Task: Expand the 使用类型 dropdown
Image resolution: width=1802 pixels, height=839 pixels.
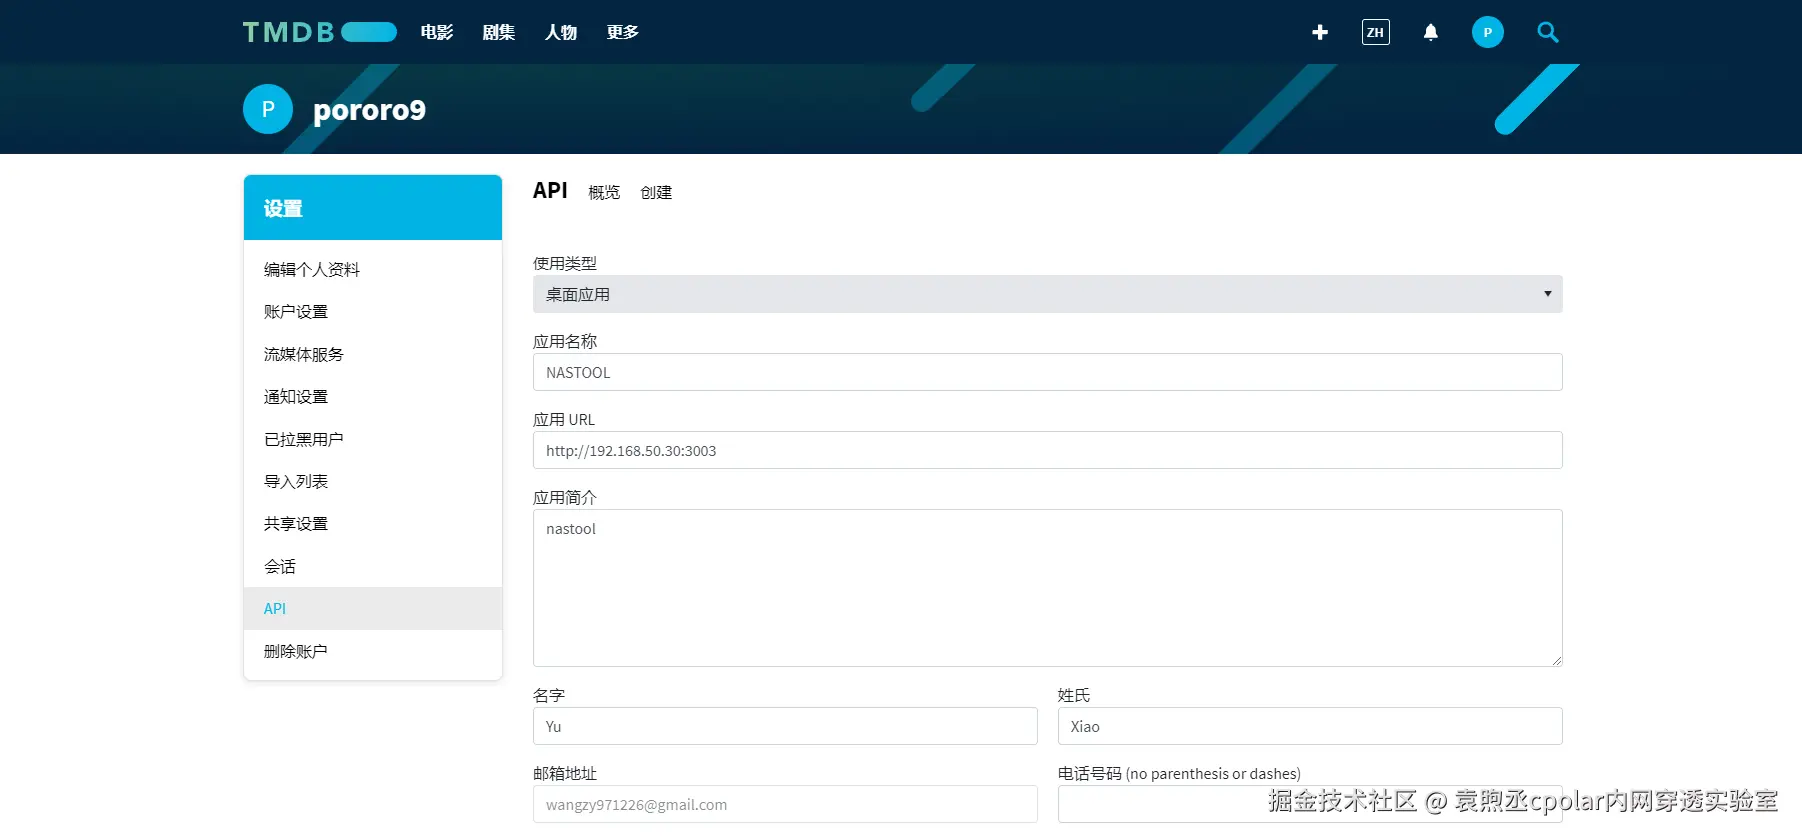Action: (1047, 294)
